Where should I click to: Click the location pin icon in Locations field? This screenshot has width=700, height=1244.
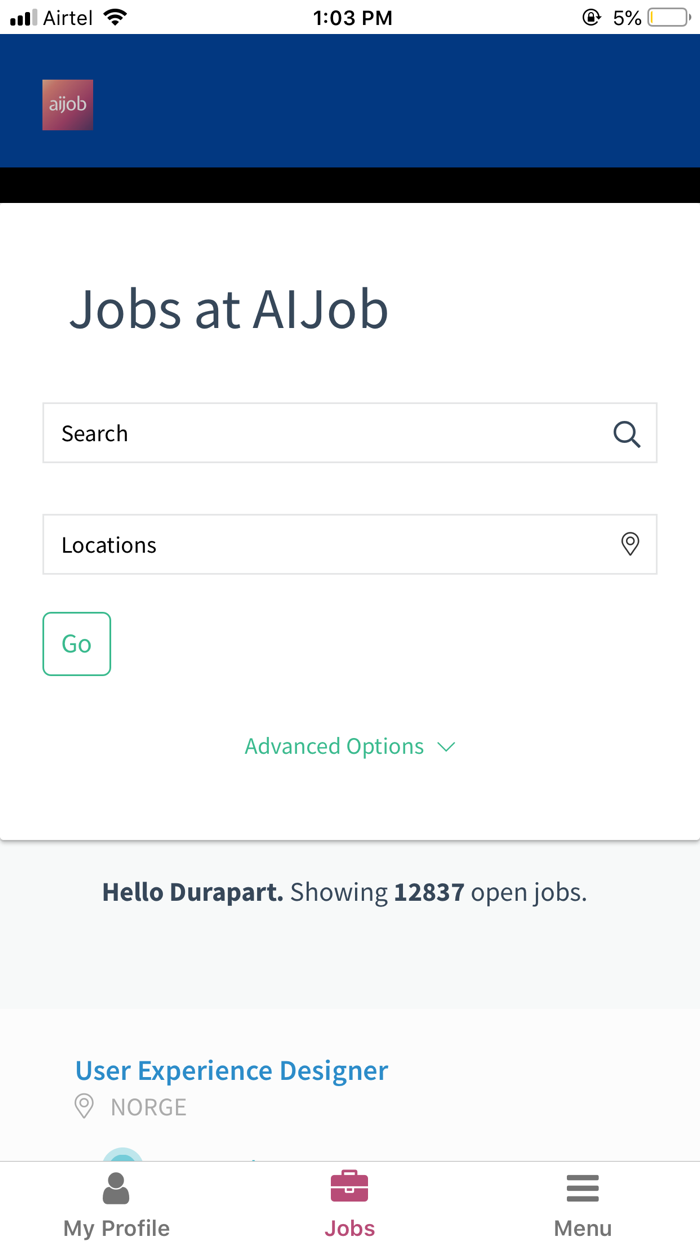tap(630, 544)
